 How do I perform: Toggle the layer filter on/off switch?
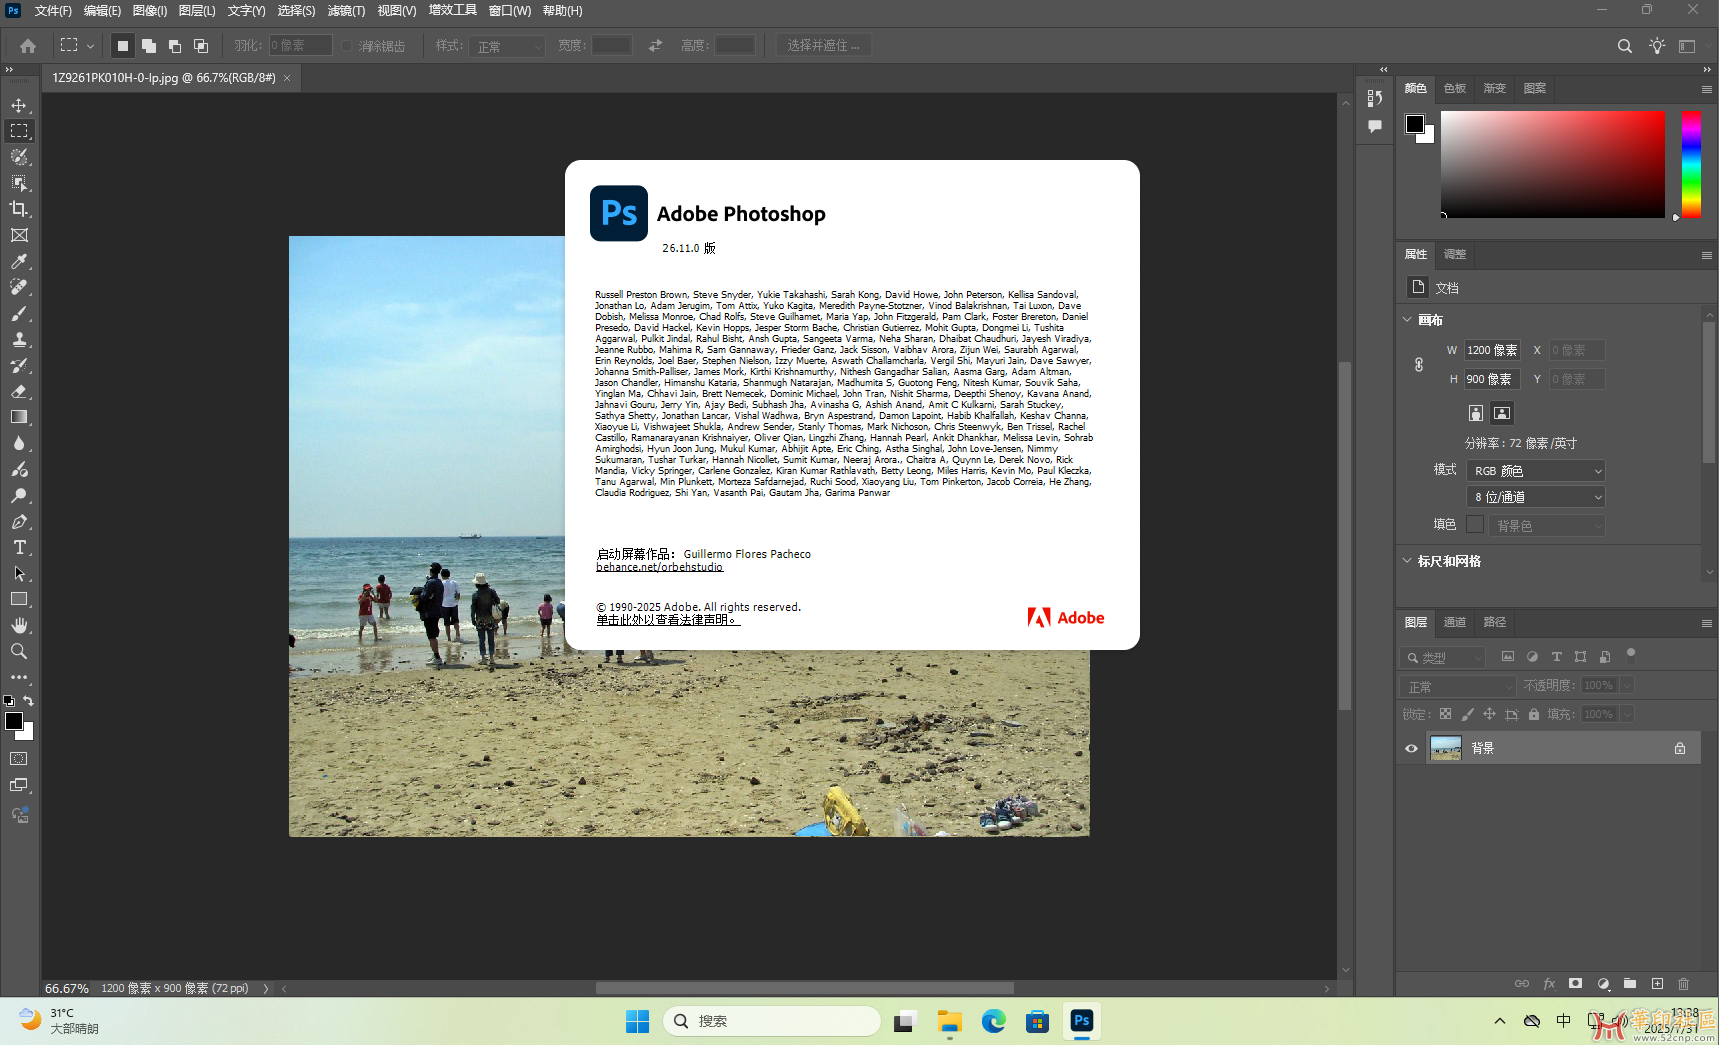click(x=1631, y=656)
